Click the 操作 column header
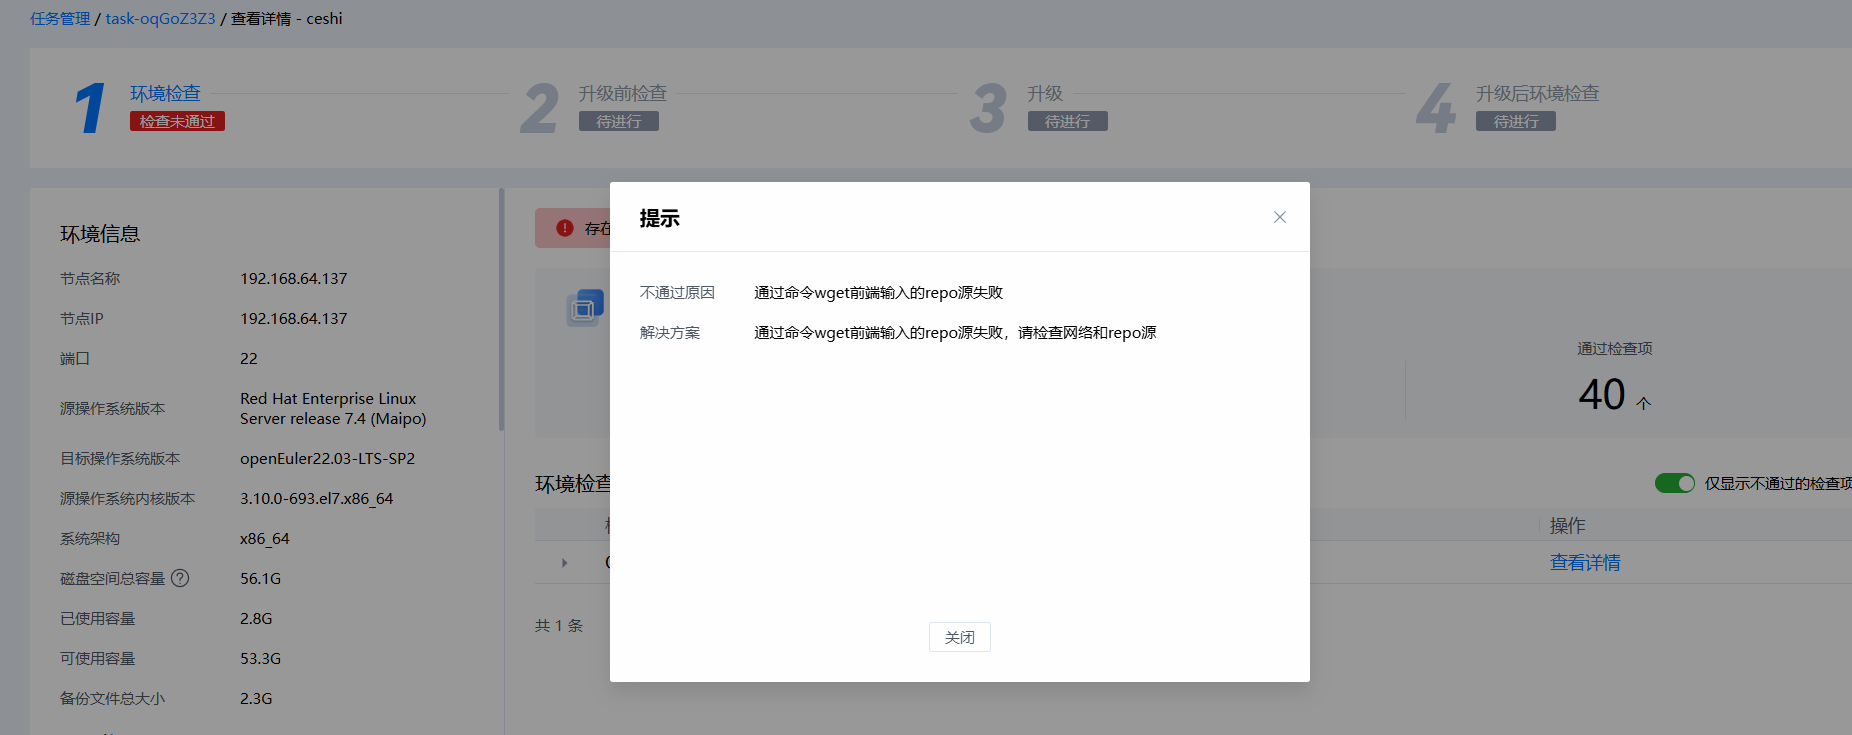The width and height of the screenshot is (1852, 735). 1567,525
